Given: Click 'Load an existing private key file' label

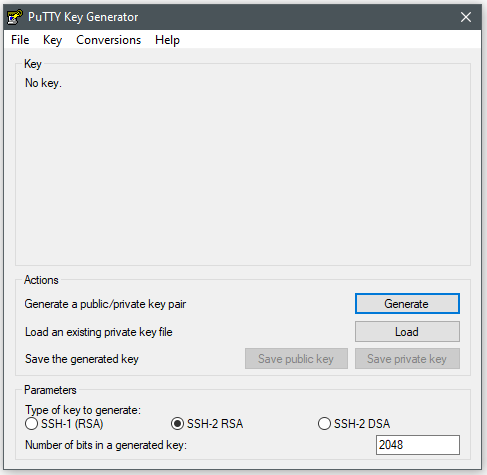Looking at the screenshot, I should pos(99,332).
